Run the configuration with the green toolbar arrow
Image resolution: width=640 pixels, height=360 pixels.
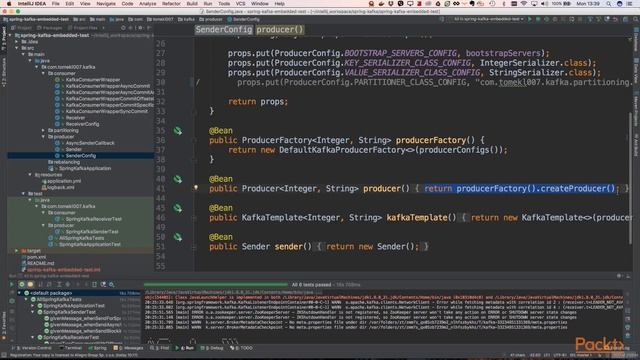click(x=530, y=19)
